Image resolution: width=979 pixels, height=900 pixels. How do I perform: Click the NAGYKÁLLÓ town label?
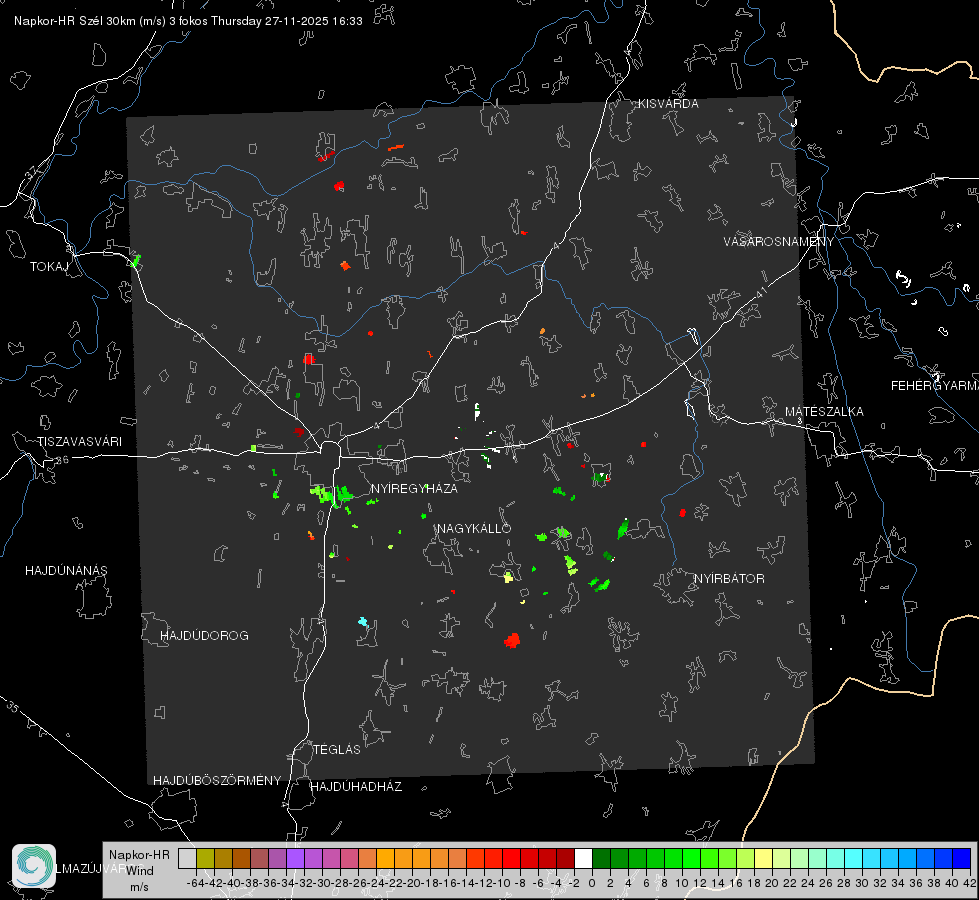474,528
